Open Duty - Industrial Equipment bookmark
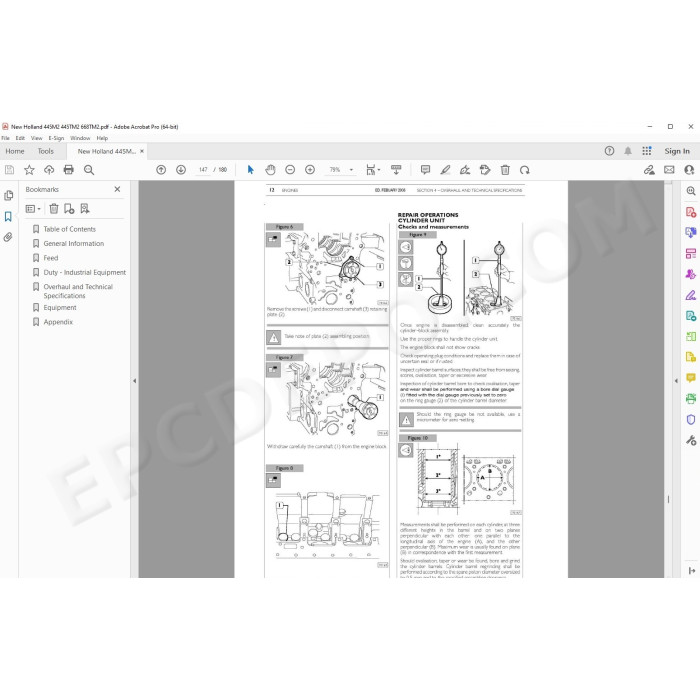The image size is (700, 700). 84,272
